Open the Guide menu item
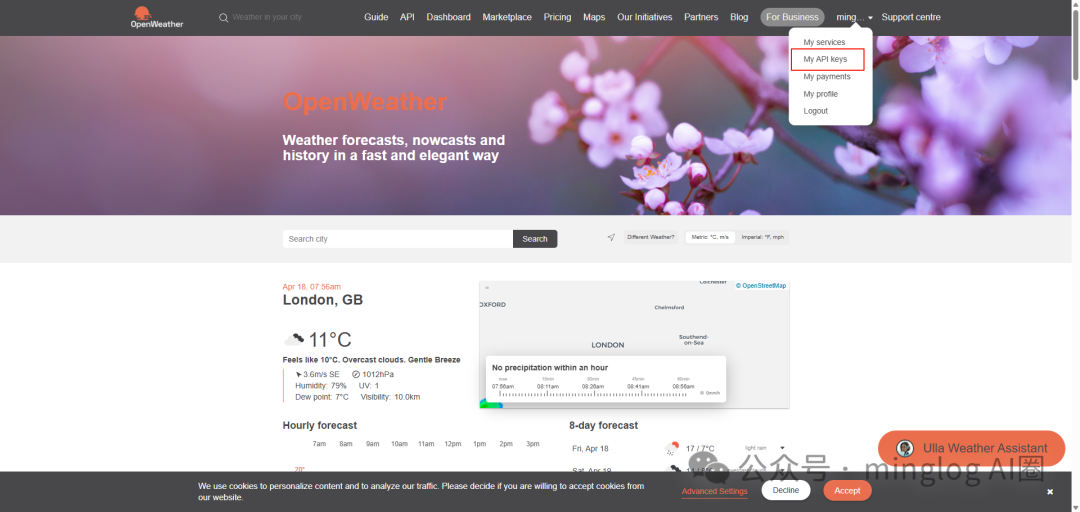Screen dimensions: 1080x512 tap(376, 17)
